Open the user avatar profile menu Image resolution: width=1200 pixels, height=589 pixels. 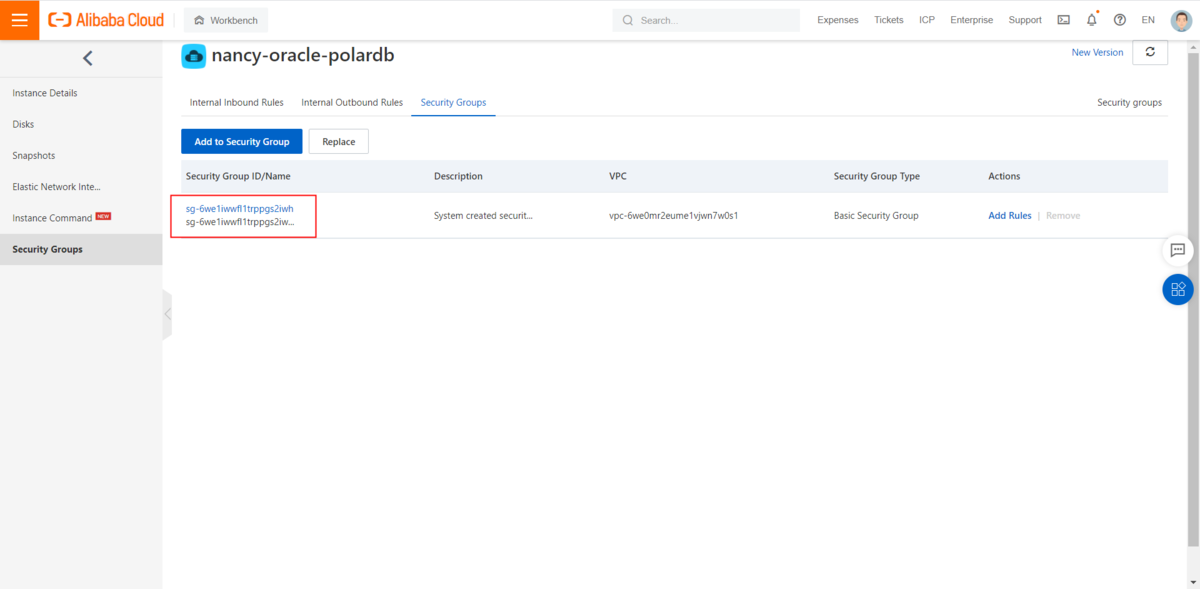coord(1181,20)
